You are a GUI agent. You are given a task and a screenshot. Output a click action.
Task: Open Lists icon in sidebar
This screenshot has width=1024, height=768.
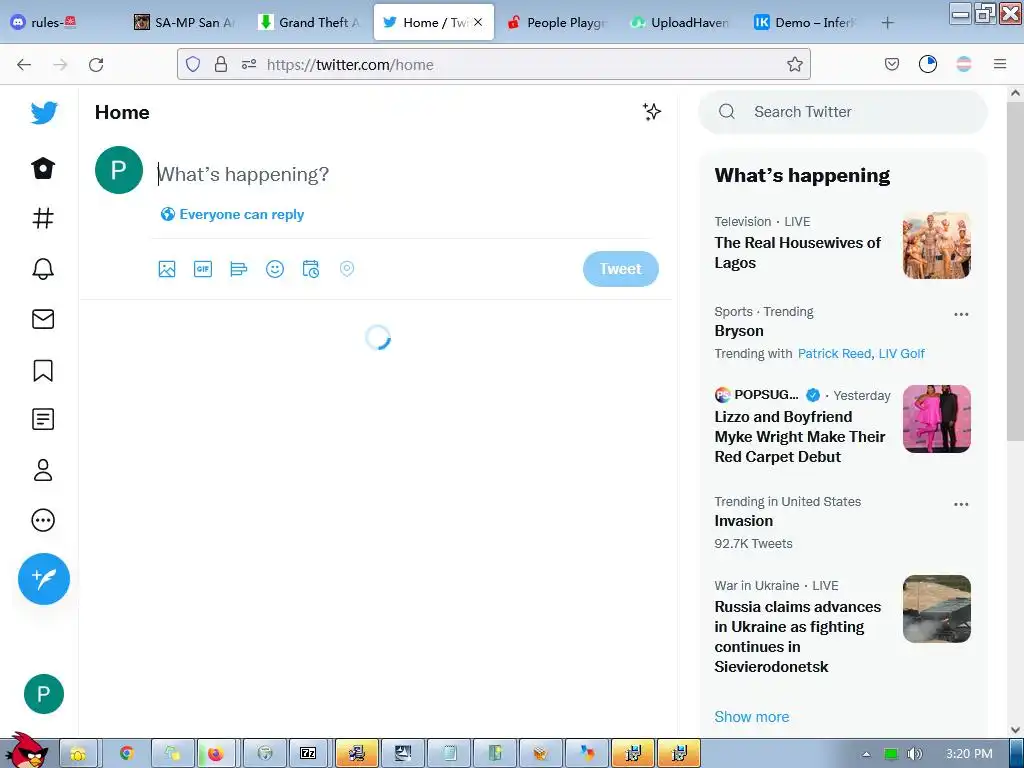pyautogui.click(x=43, y=419)
